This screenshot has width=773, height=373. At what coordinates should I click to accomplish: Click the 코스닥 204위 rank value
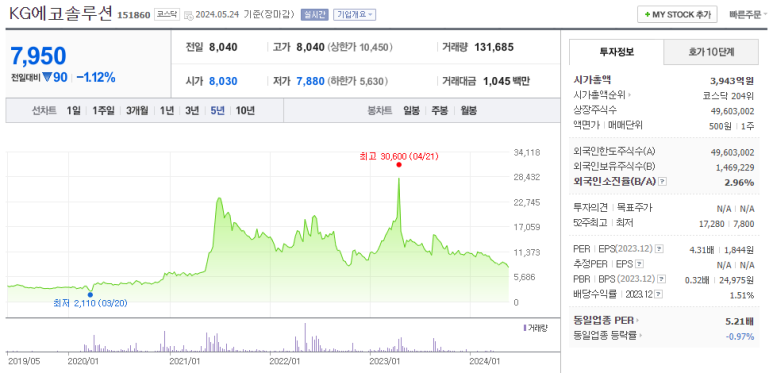click(x=729, y=95)
